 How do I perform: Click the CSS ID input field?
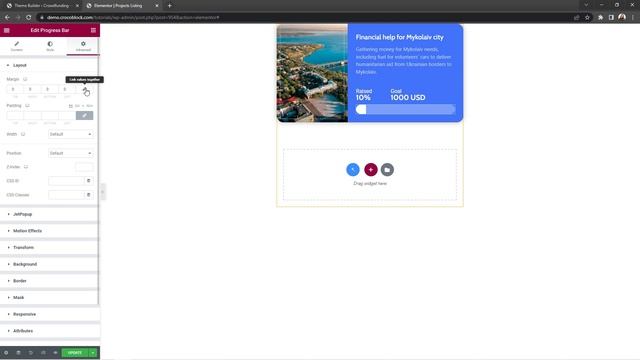pyautogui.click(x=66, y=181)
